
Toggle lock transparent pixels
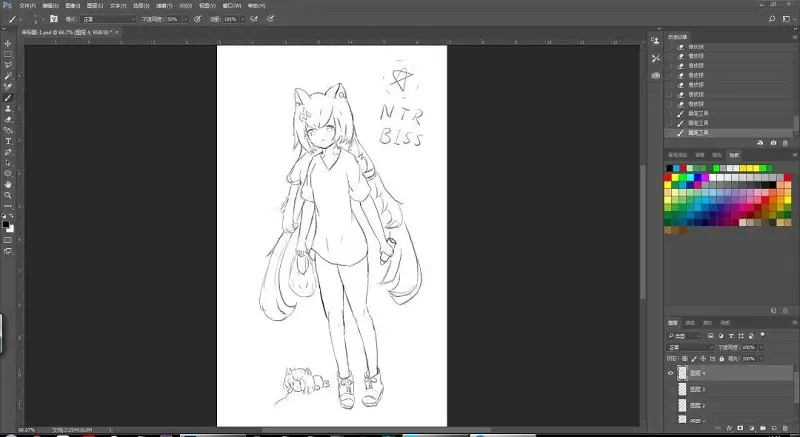click(685, 359)
